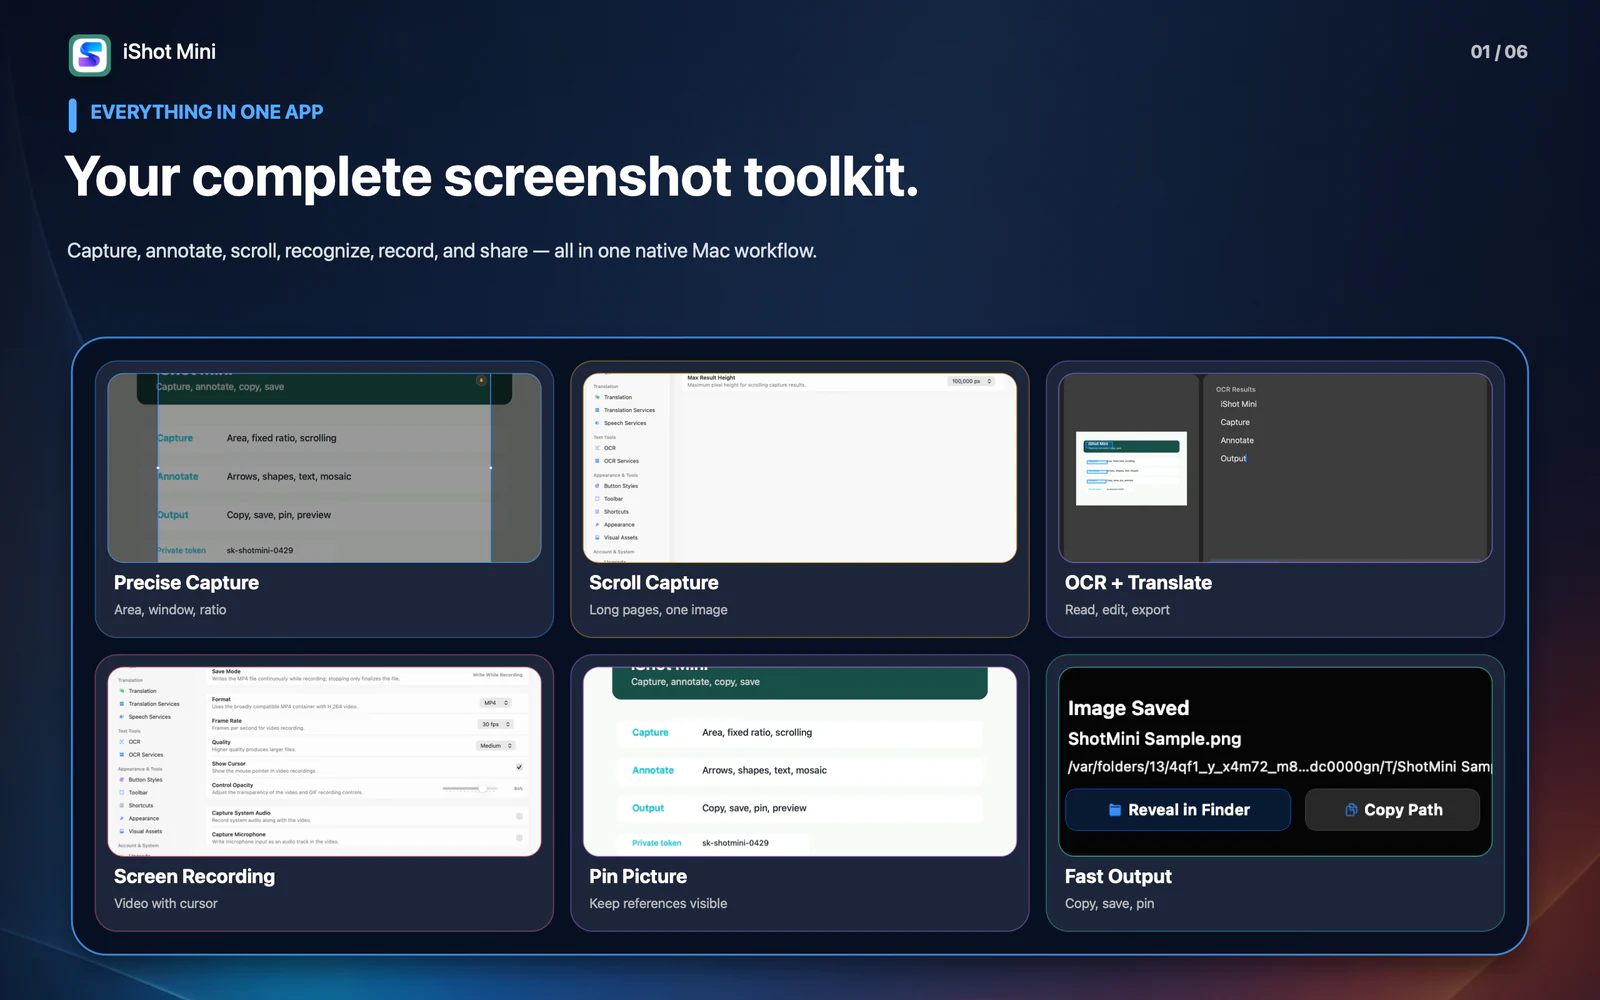The image size is (1600, 1000).
Task: Click the 'EVERYTHING IN ONE APP' label
Action: 207,112
